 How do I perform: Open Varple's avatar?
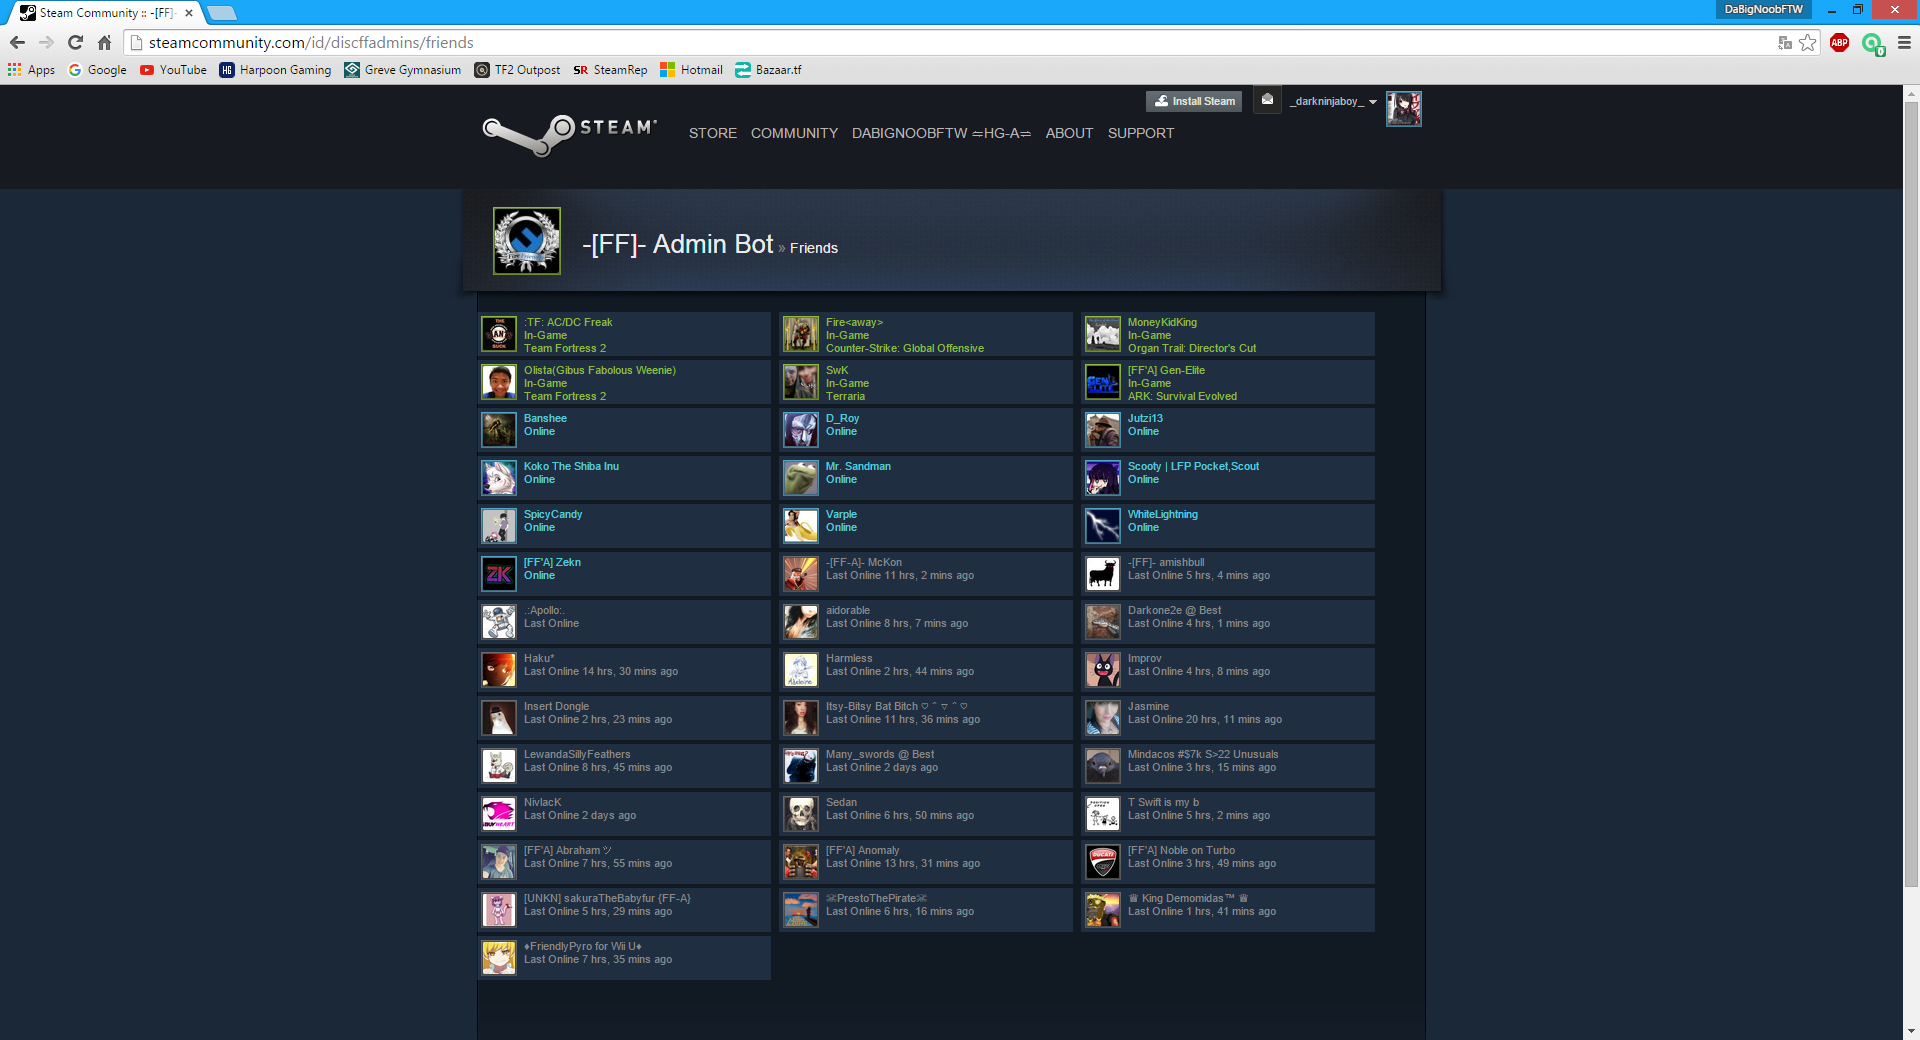coord(801,526)
